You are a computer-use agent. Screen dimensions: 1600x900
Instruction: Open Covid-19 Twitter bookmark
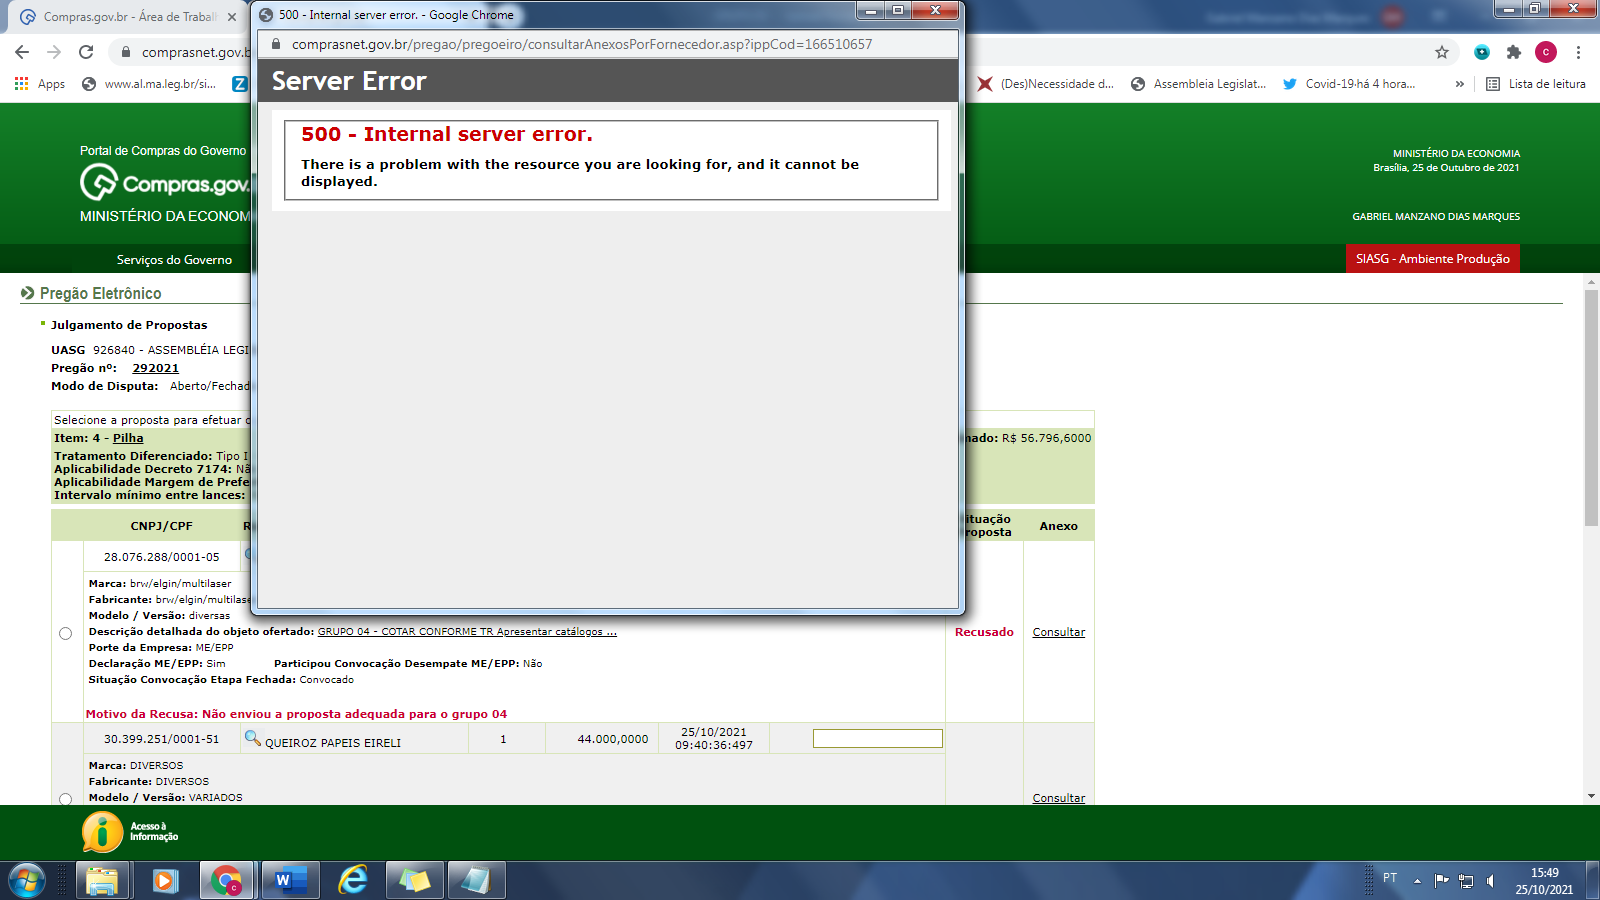[x=1349, y=84]
